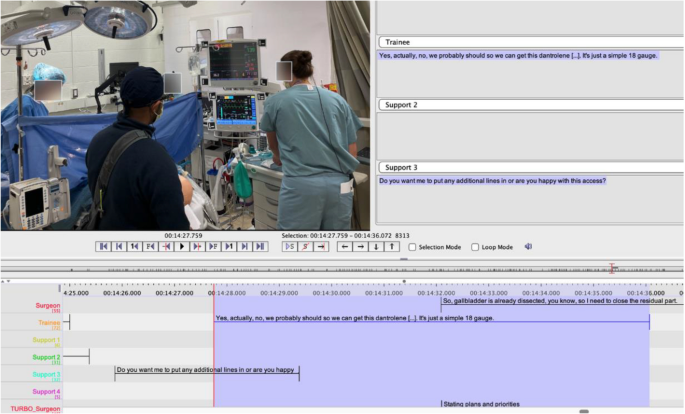Click the current time display 00:14:27.759
Image resolution: width=685 pixels, height=414 pixels.
(183, 236)
